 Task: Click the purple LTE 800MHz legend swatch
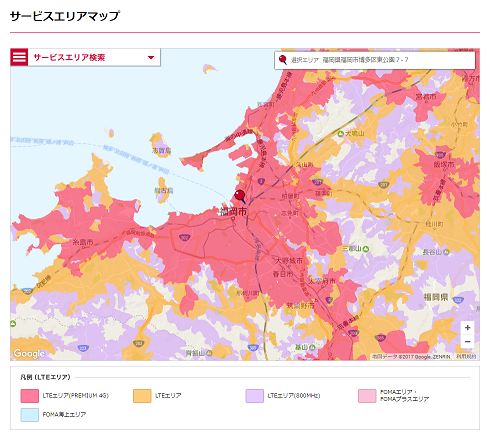coord(255,396)
